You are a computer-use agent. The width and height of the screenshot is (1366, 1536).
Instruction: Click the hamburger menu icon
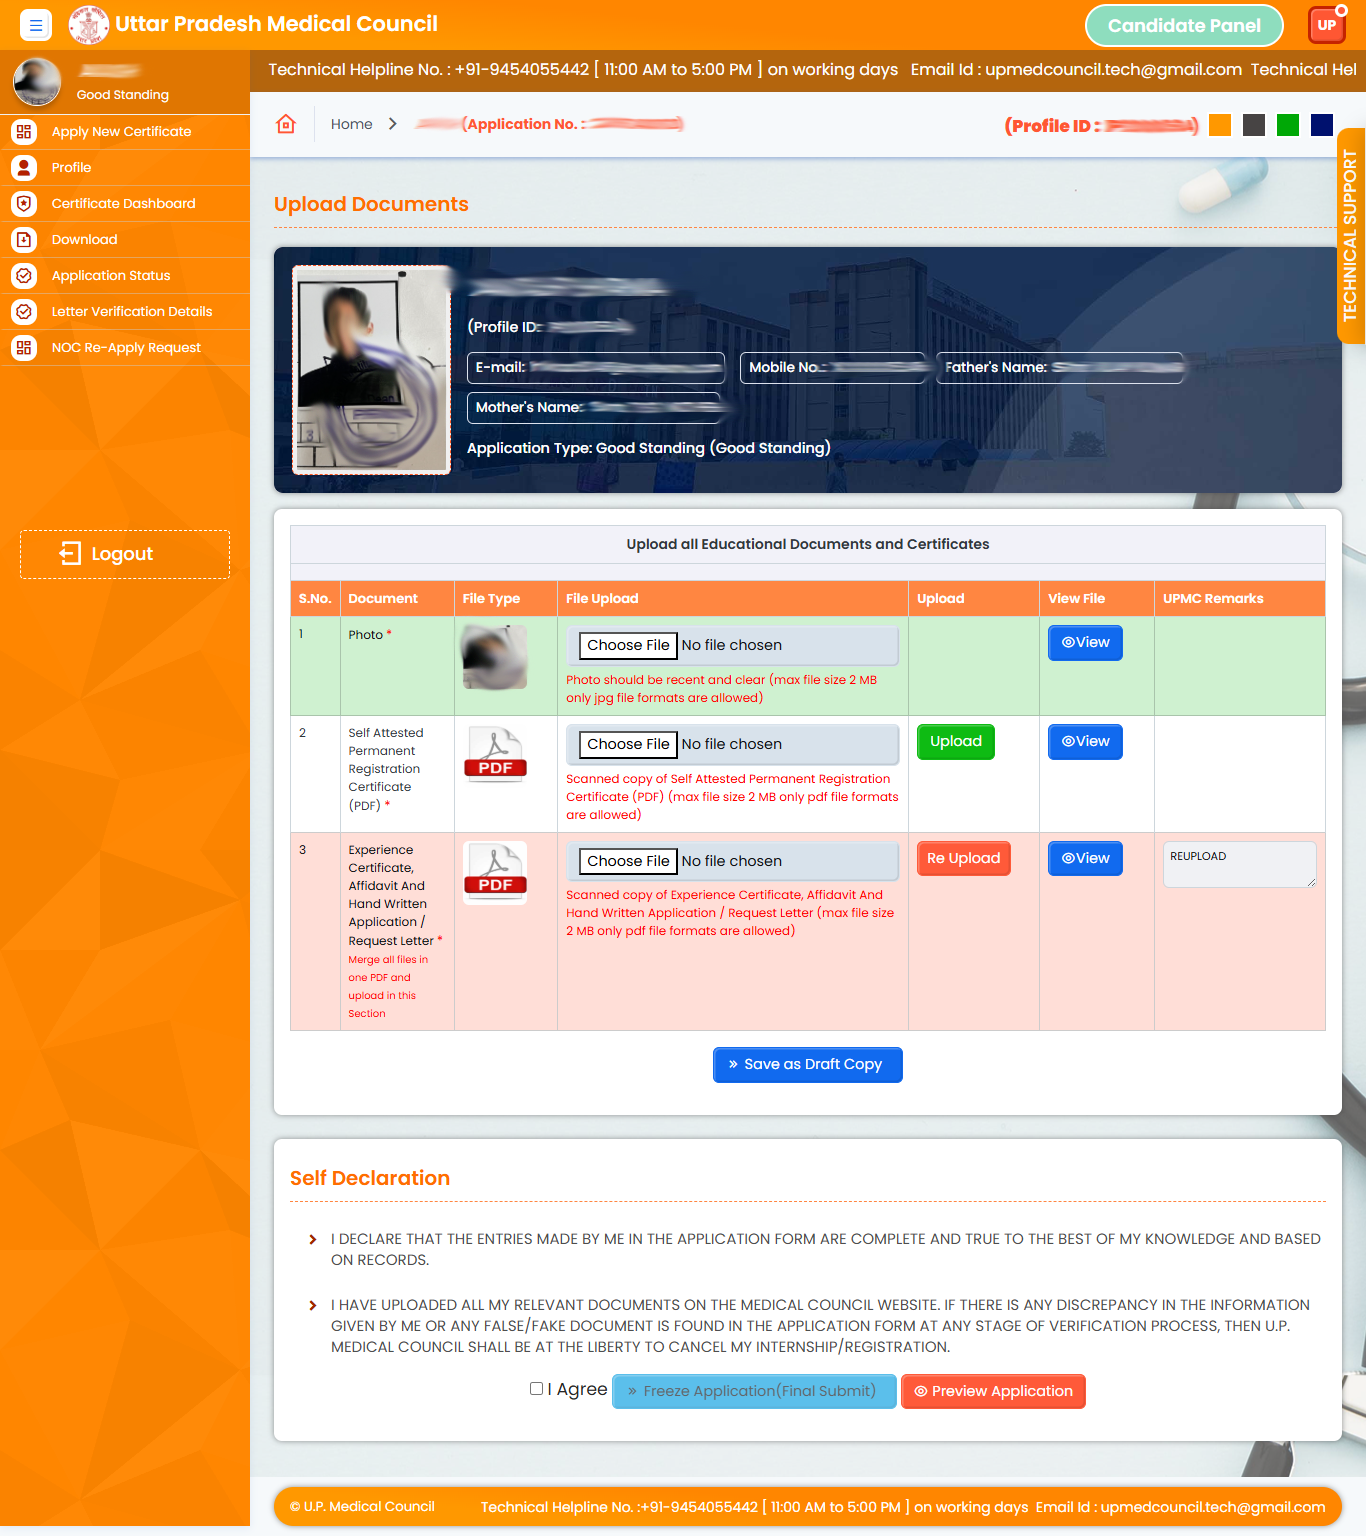(x=35, y=25)
